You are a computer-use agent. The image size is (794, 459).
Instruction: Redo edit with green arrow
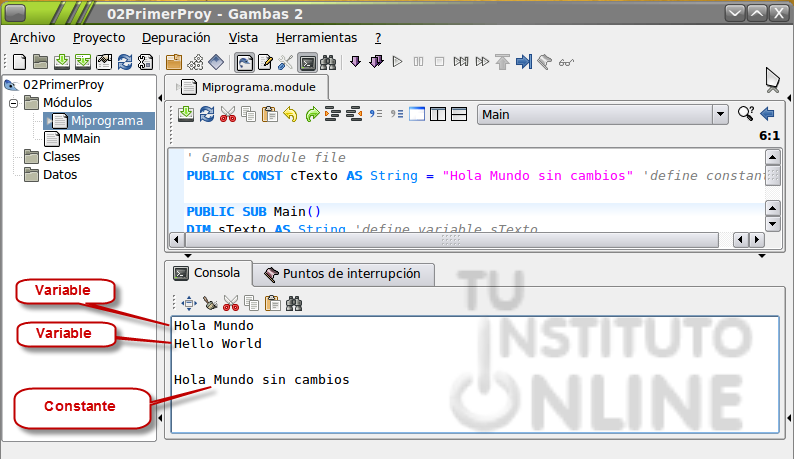pyautogui.click(x=312, y=114)
